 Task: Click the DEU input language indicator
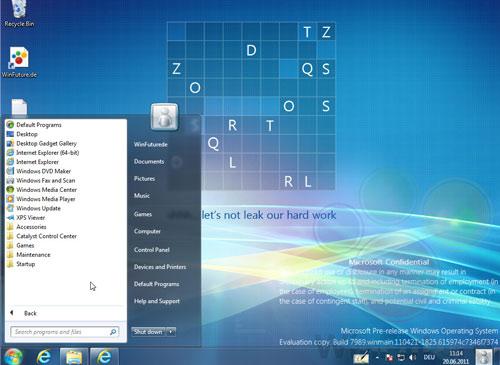pyautogui.click(x=429, y=357)
